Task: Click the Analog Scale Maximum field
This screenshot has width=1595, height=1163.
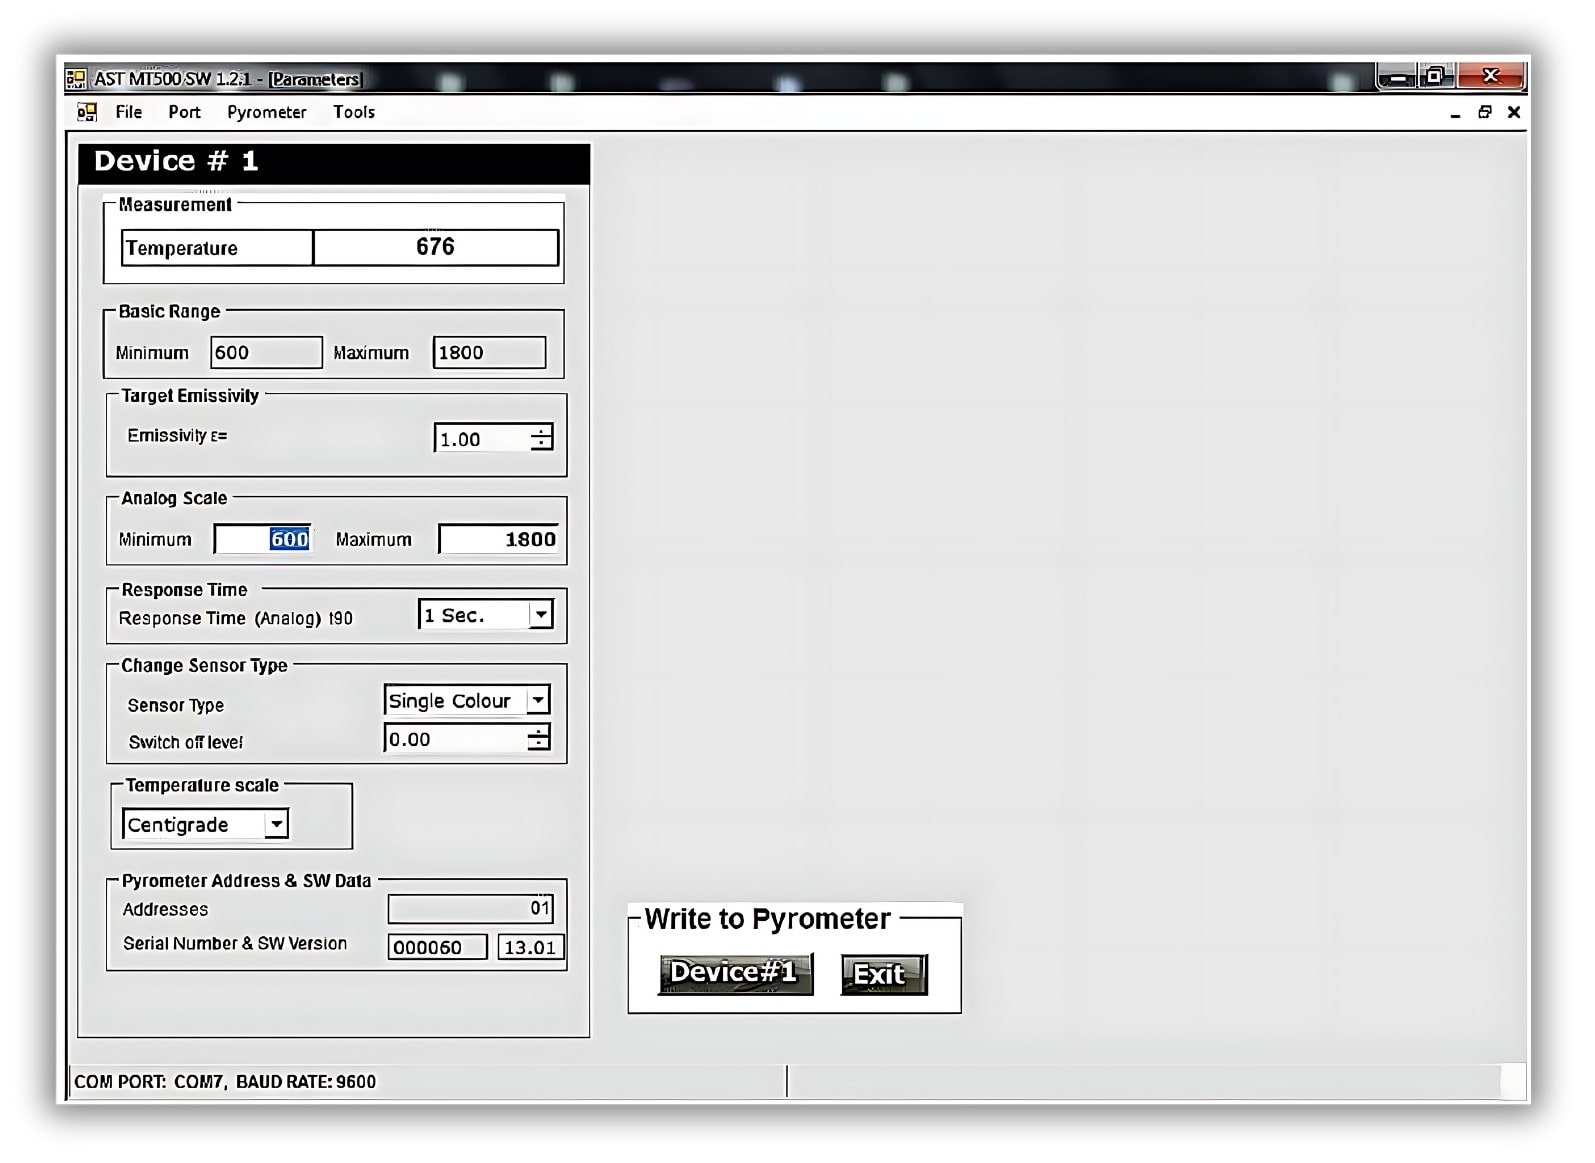Action: pyautogui.click(x=498, y=539)
